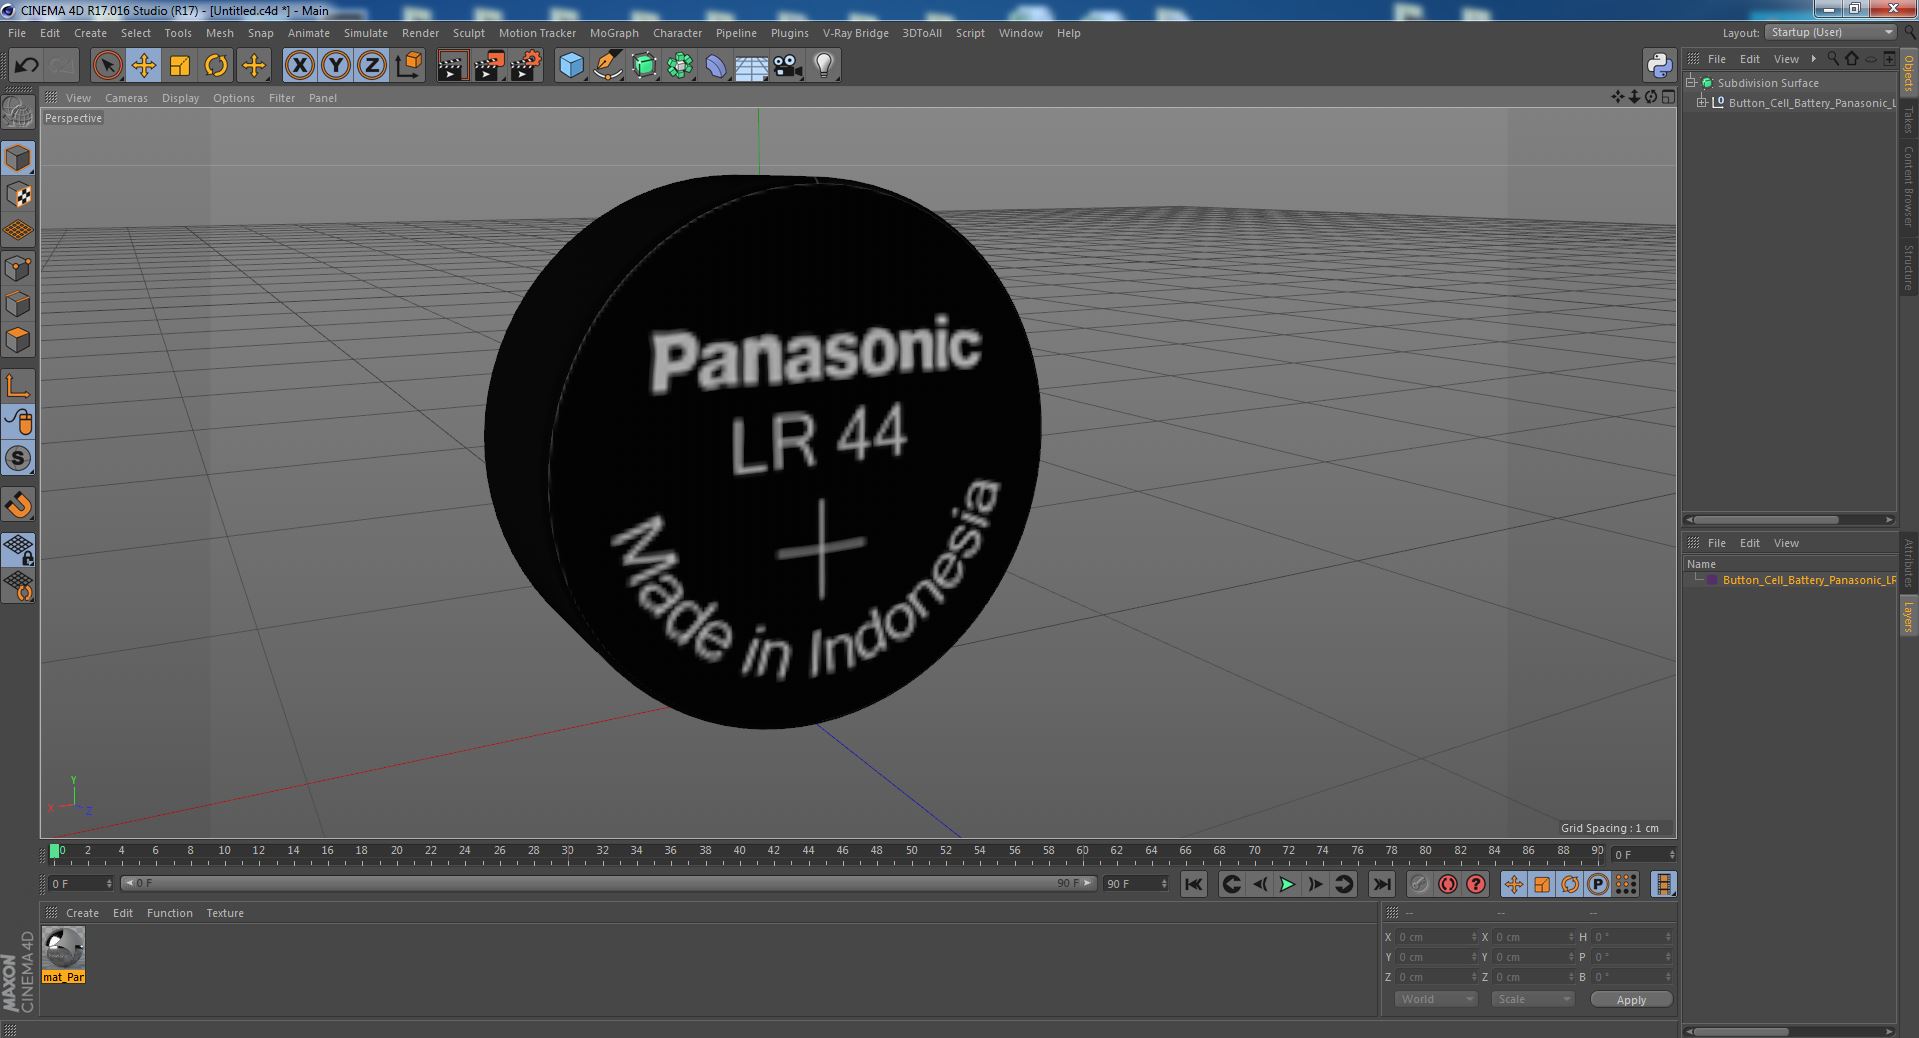The height and width of the screenshot is (1038, 1919).
Task: Open the Takes side tab
Action: 1908,119
